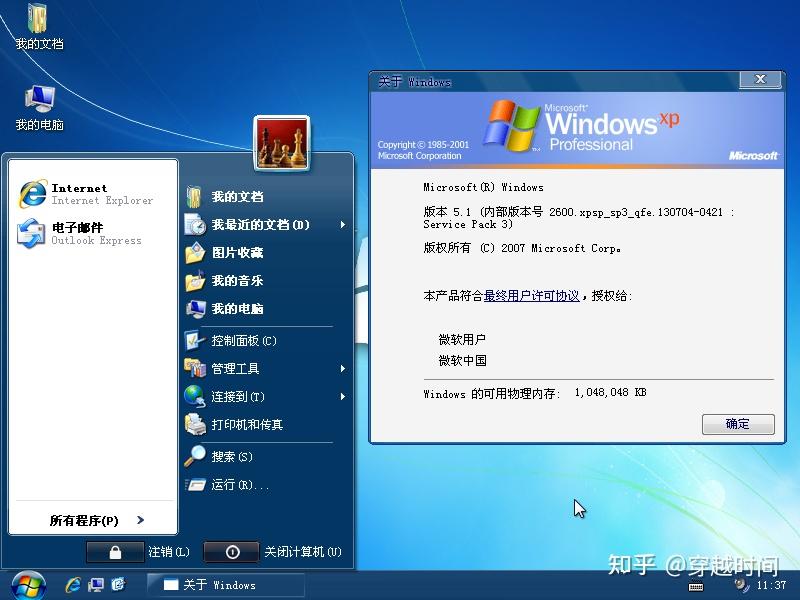
Task: Click Show Desktop quick launch icon
Action: (x=96, y=585)
